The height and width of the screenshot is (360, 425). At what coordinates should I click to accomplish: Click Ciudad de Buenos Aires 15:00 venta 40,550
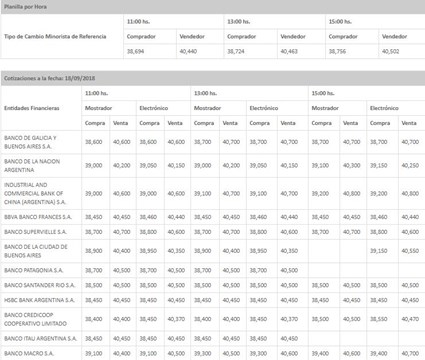410,251
